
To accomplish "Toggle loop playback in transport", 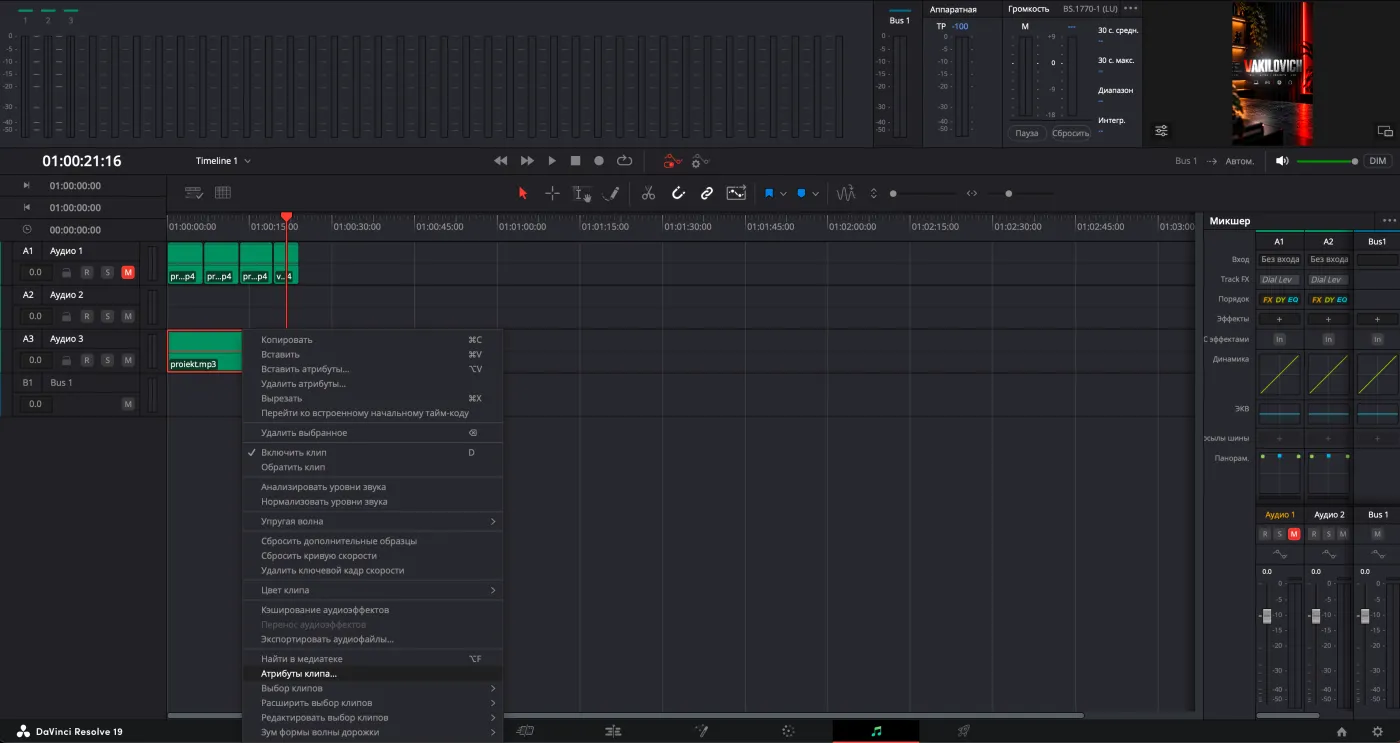I will pyautogui.click(x=625, y=161).
